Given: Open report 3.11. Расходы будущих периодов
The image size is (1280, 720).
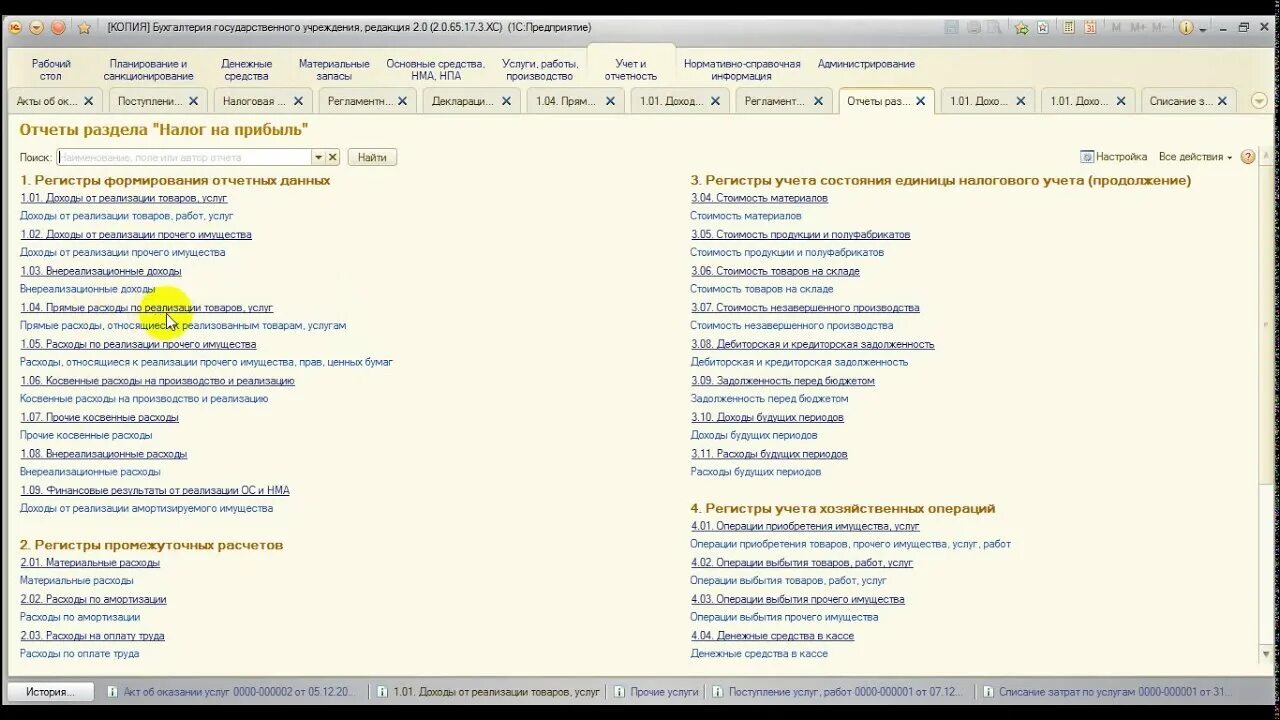Looking at the screenshot, I should [x=769, y=454].
